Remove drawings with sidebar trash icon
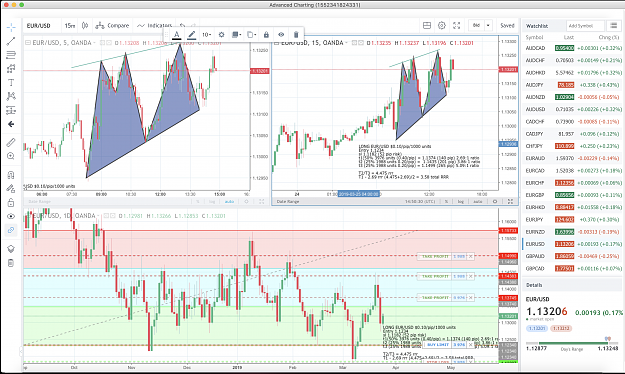Image resolution: width=625 pixels, height=374 pixels. pyautogui.click(x=11, y=263)
